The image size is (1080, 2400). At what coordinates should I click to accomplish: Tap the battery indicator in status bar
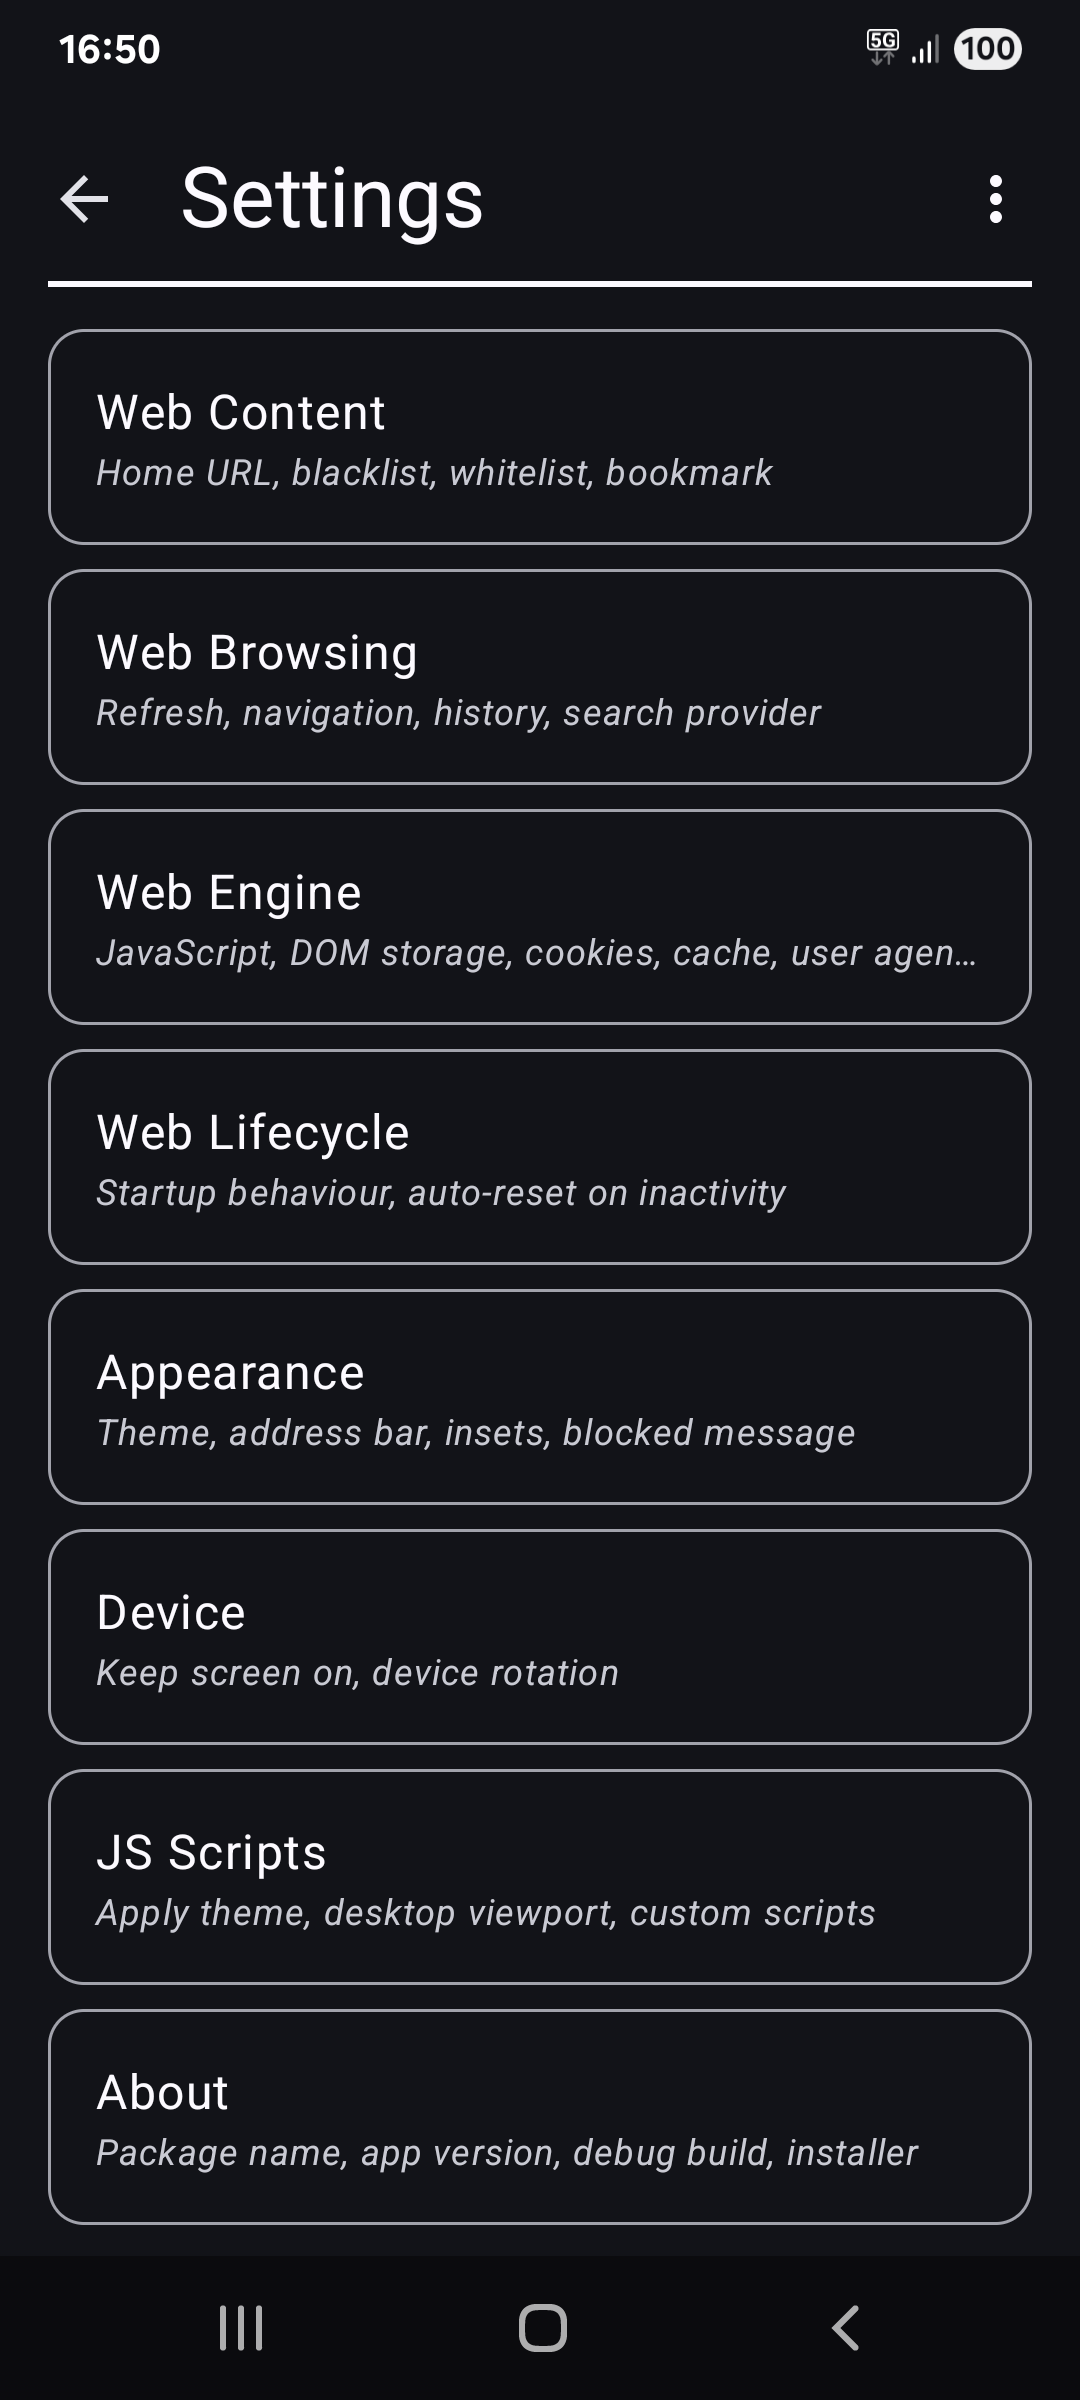[988, 49]
